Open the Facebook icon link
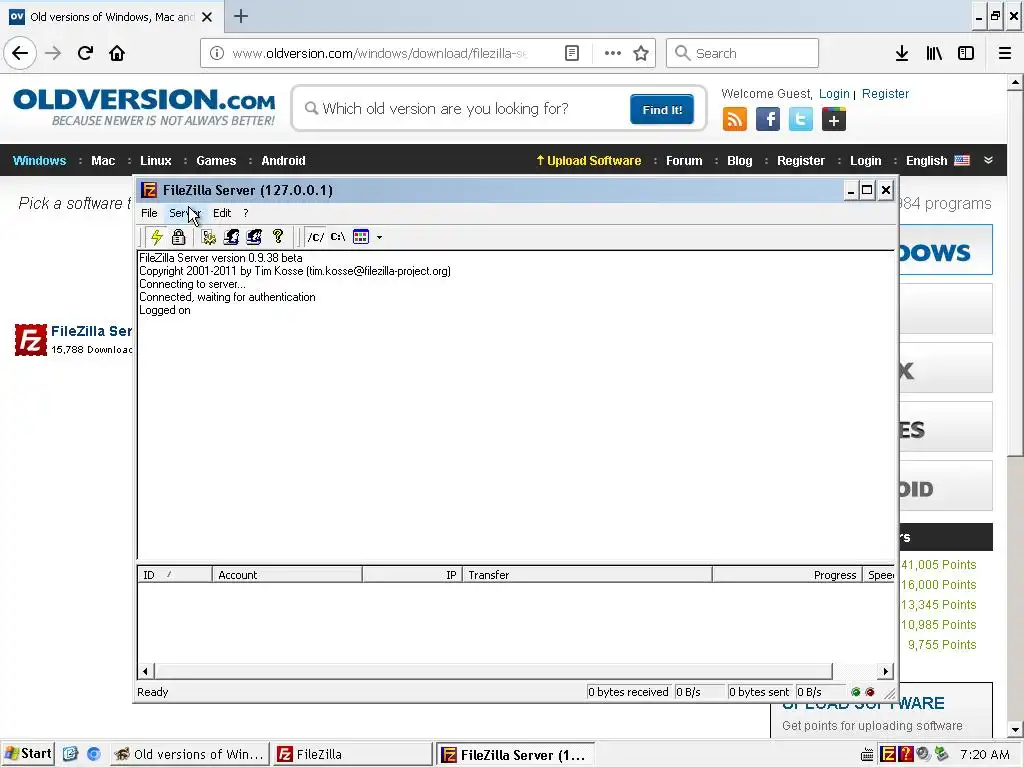This screenshot has height=768, width=1024. [768, 120]
